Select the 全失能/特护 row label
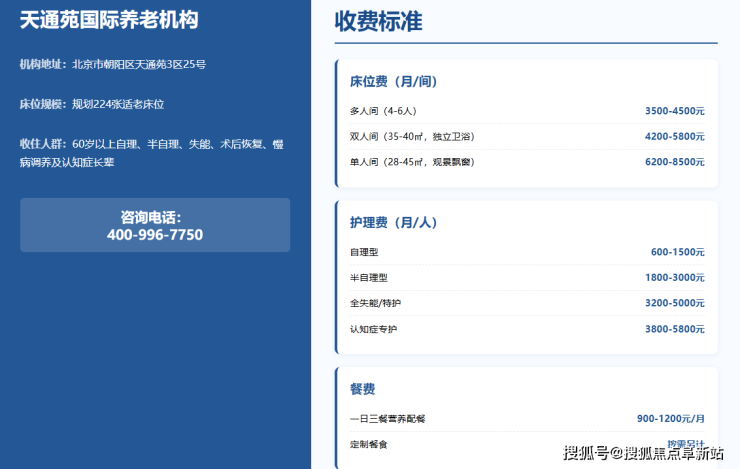Screen dimensions: 740x469 click(375, 303)
